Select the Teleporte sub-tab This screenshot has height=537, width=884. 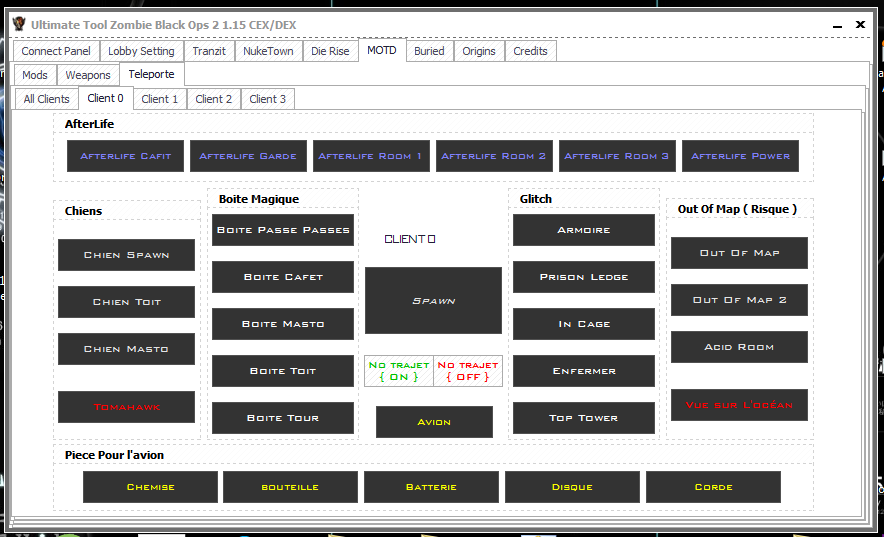[x=152, y=74]
